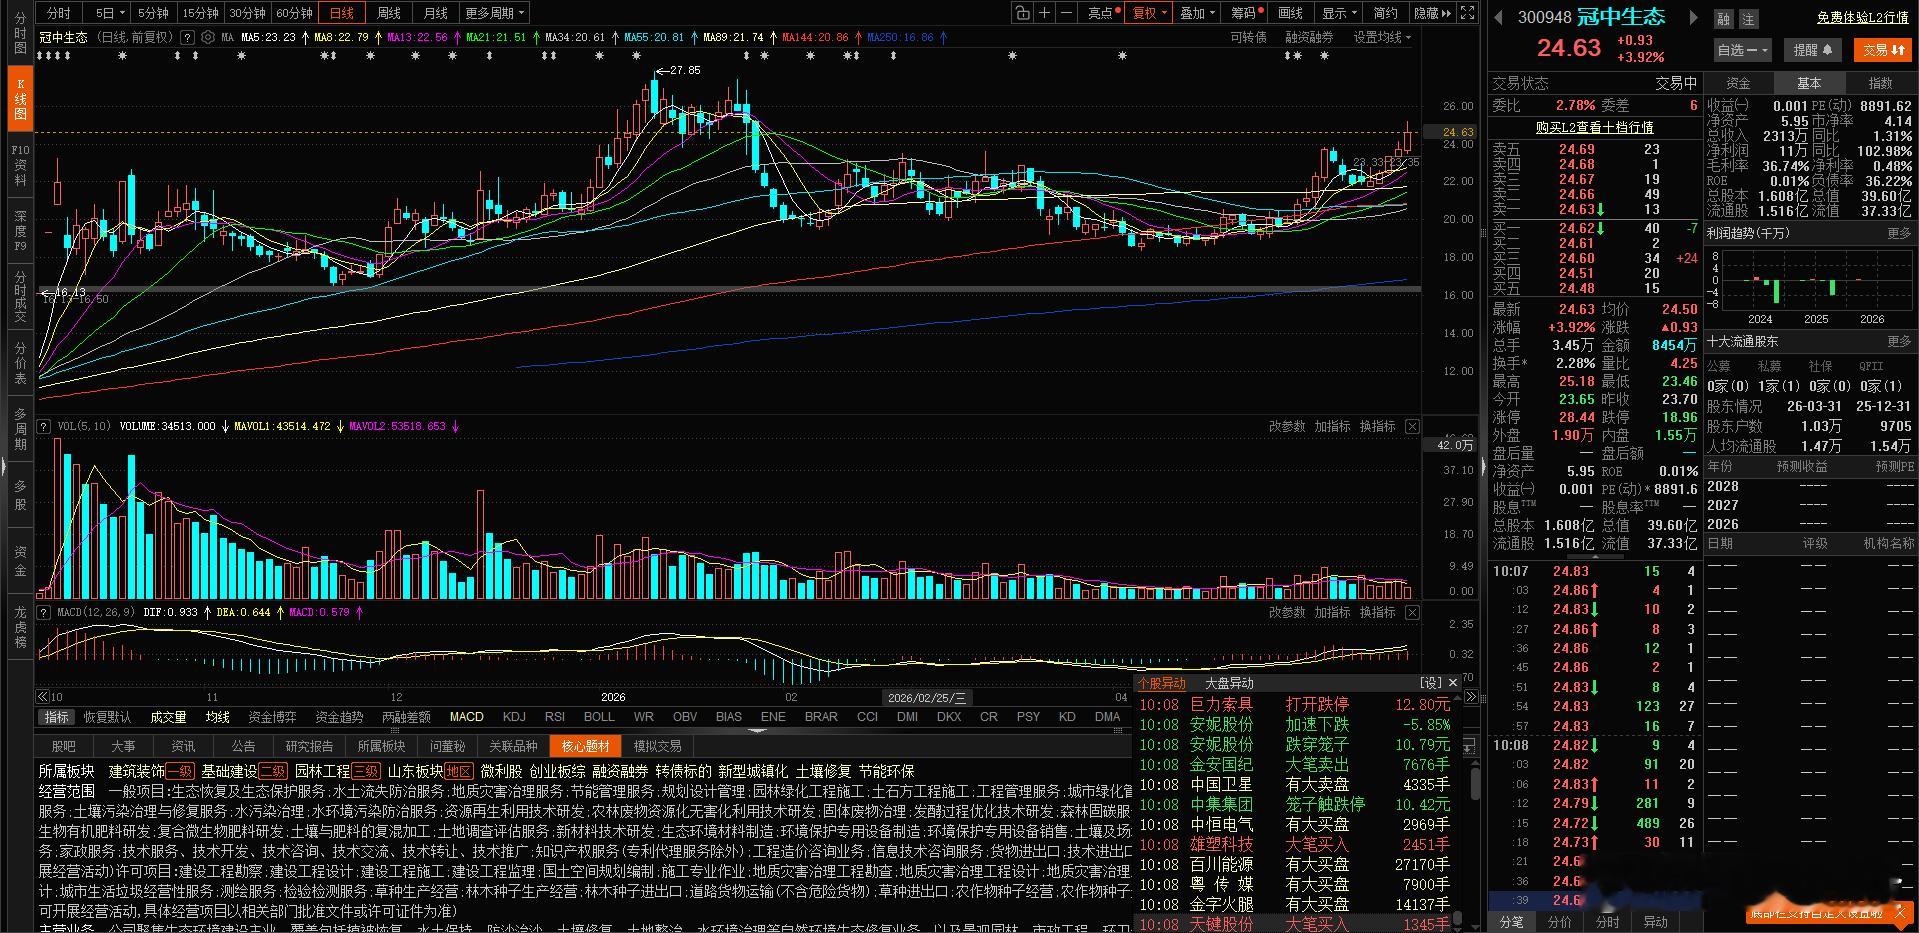
Task: Open the 资金 tab in the right panel
Action: click(1739, 83)
